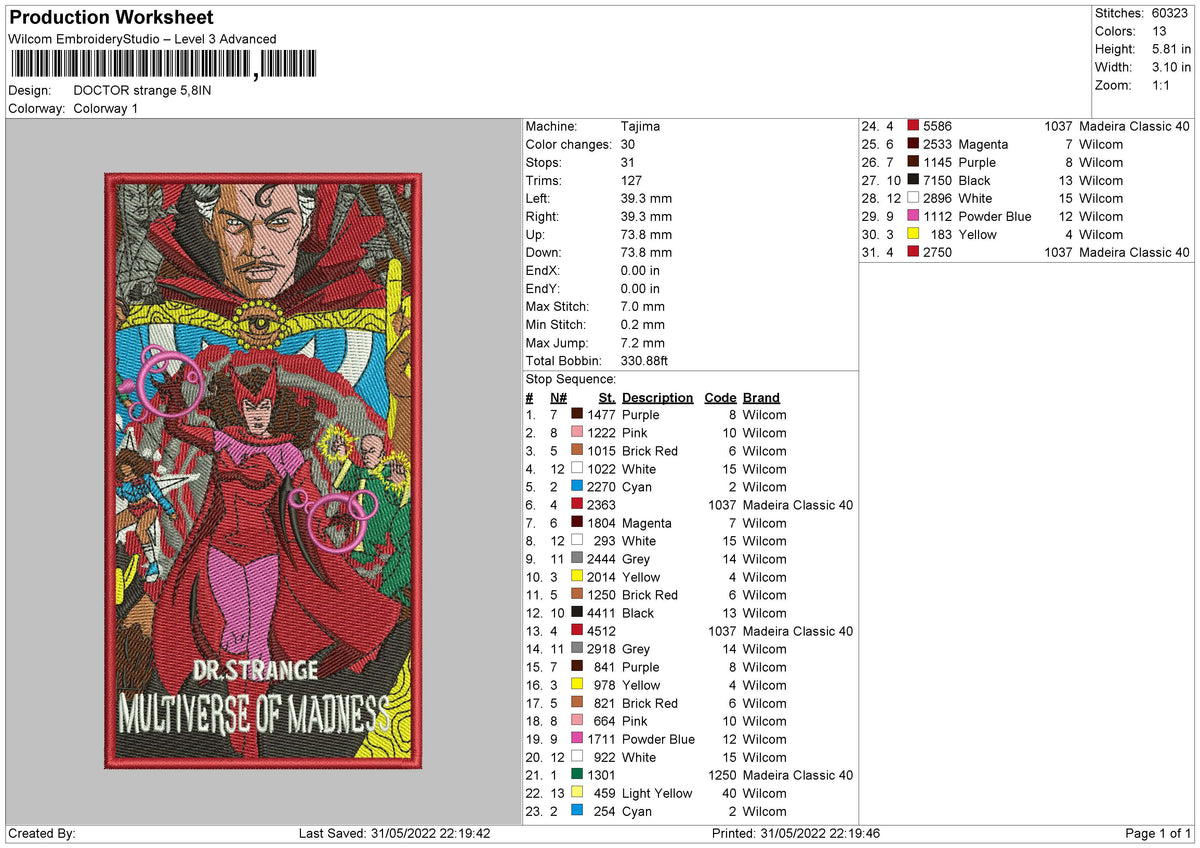The height and width of the screenshot is (848, 1200).
Task: Select the grey swatch in stop 9
Action: point(577,559)
